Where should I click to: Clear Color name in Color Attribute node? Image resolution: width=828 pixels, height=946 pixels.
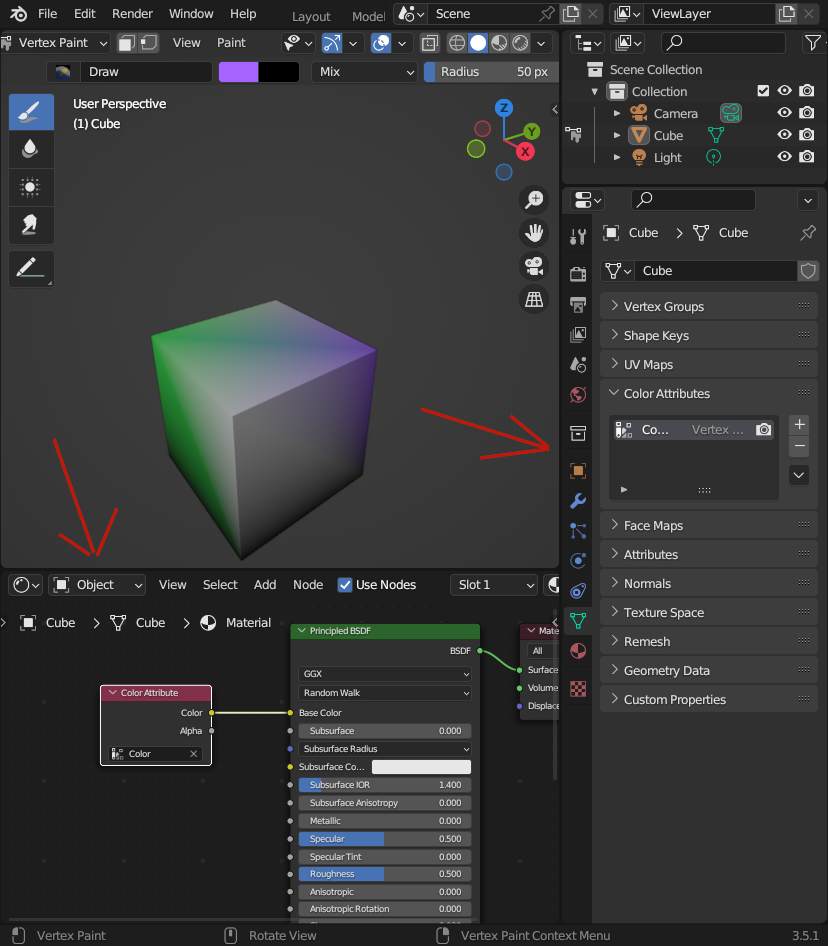[x=194, y=754]
